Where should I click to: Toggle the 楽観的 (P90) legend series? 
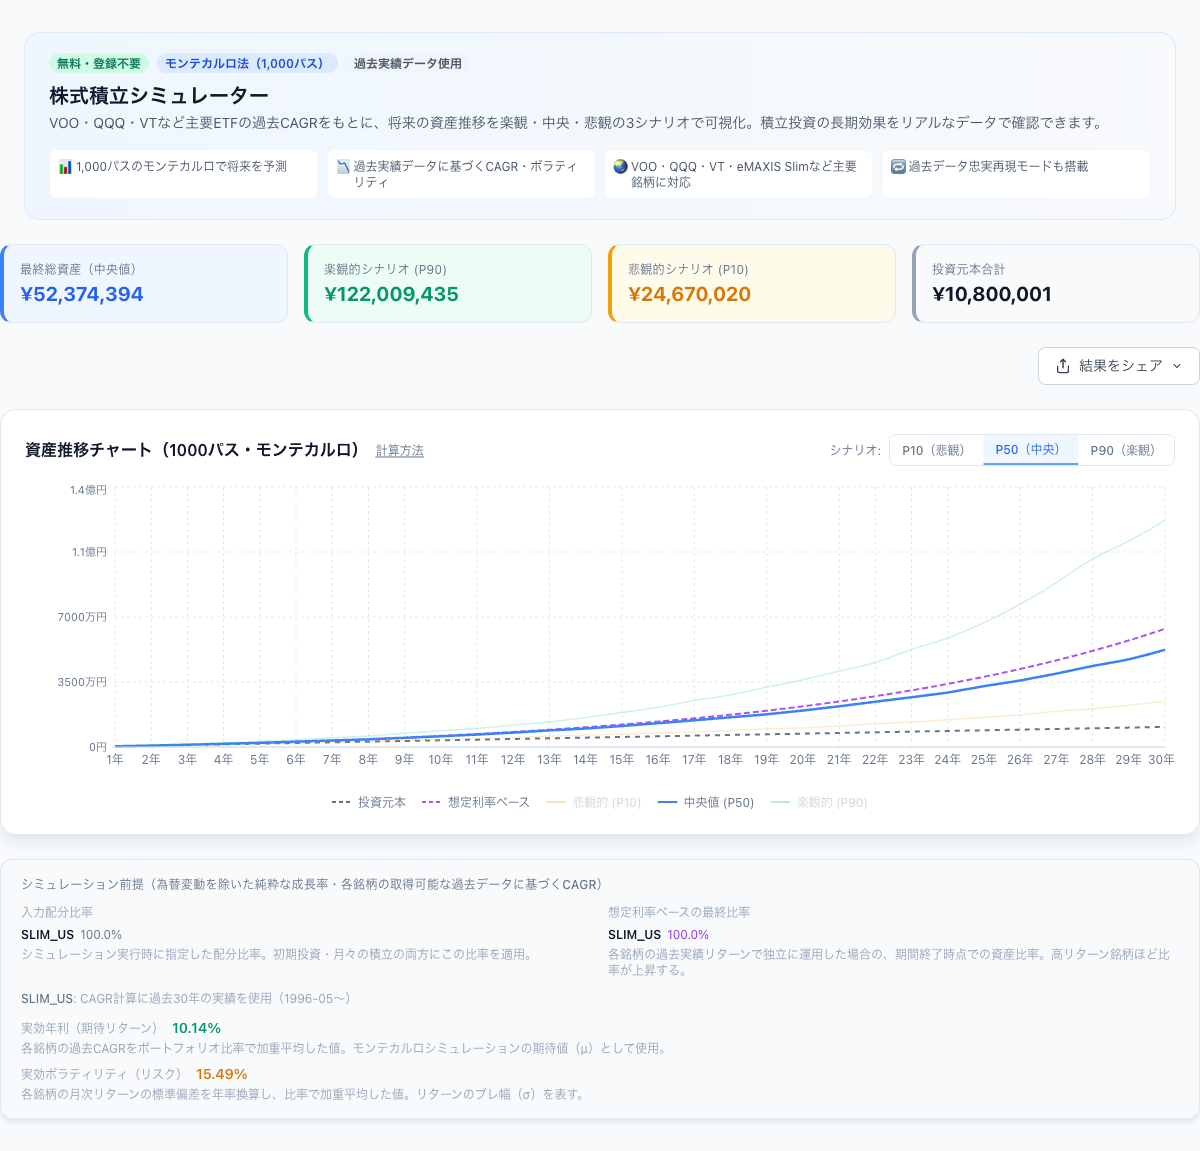point(819,802)
